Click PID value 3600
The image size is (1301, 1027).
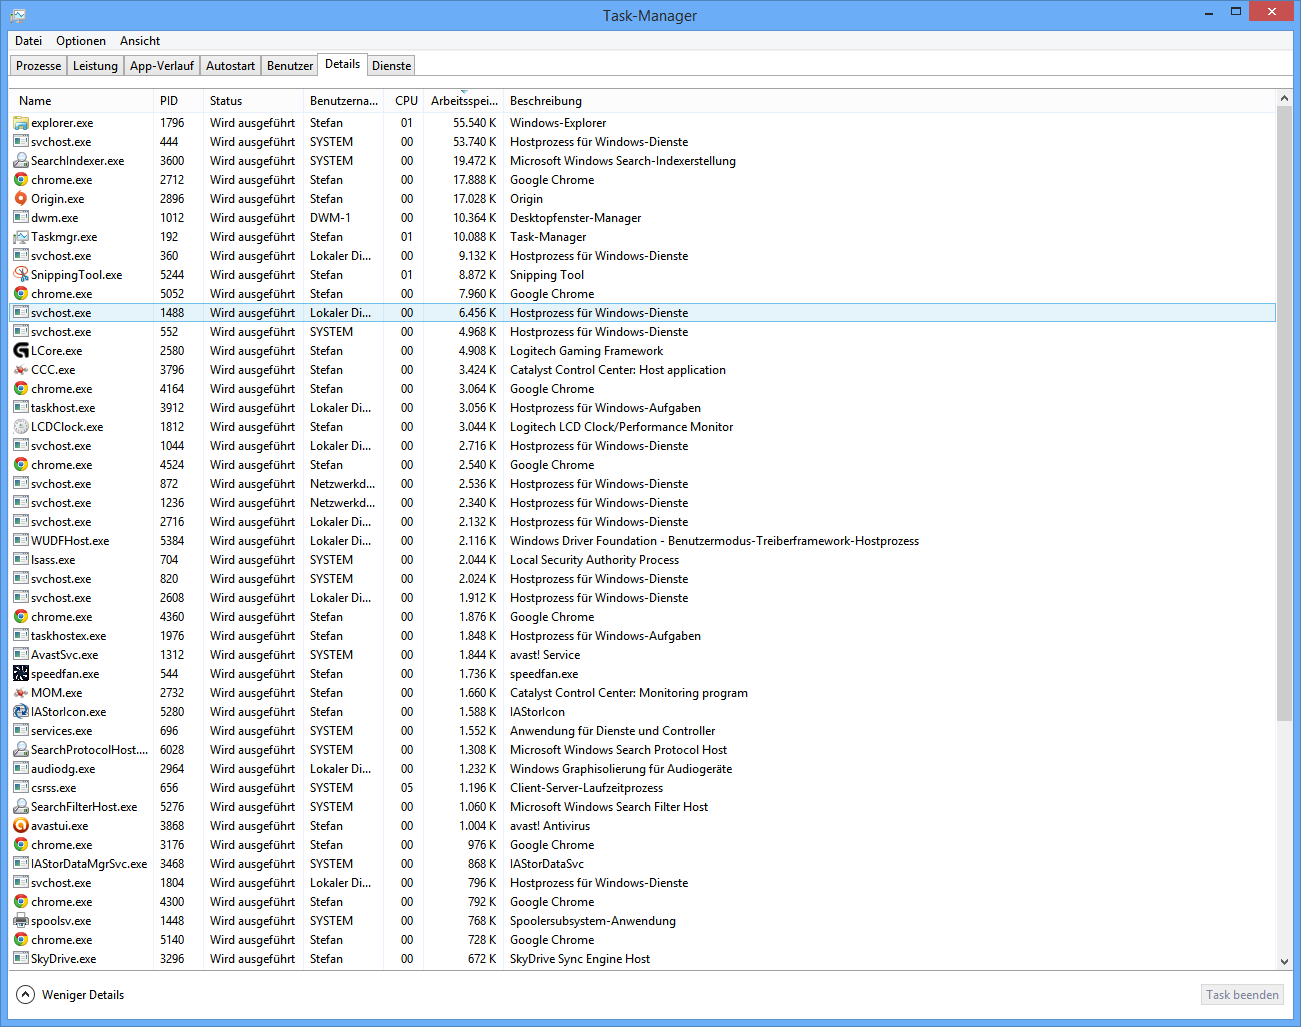pos(172,161)
